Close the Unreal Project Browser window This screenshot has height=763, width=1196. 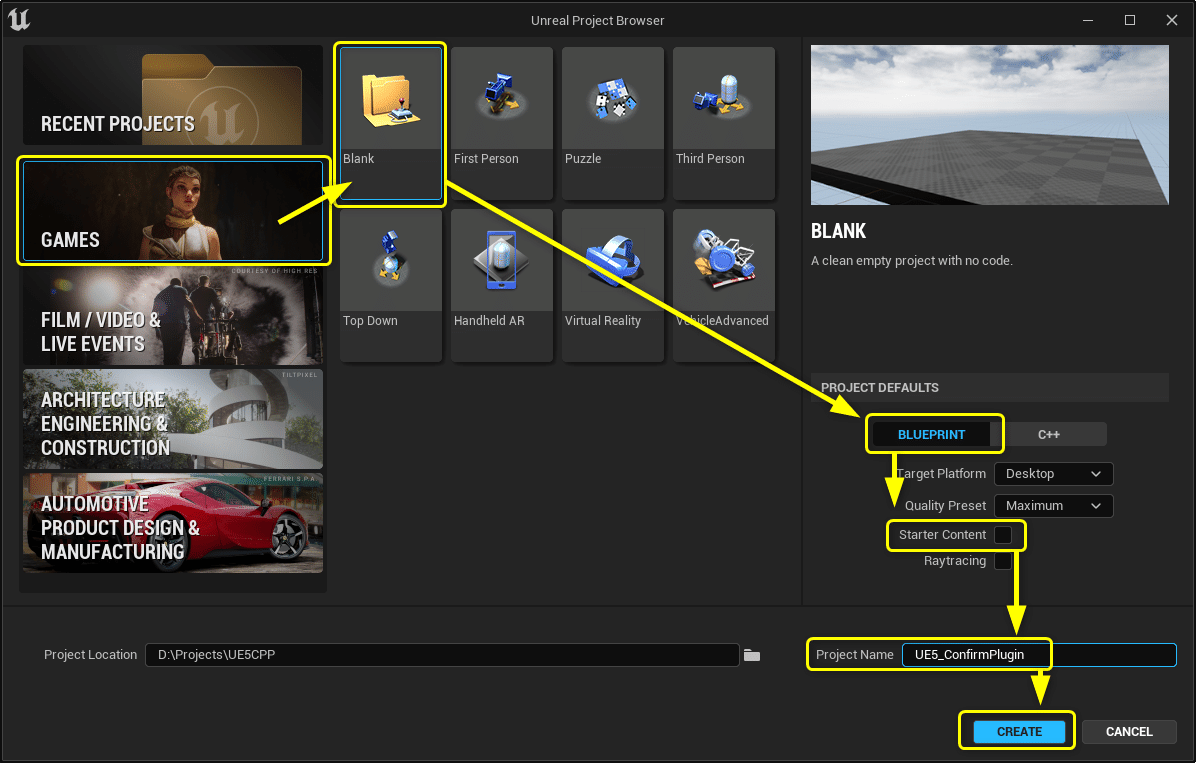tap(1172, 20)
